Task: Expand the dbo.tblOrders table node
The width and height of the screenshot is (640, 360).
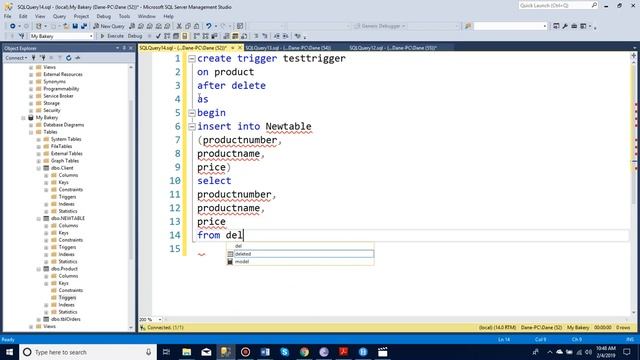Action: pos(38,319)
